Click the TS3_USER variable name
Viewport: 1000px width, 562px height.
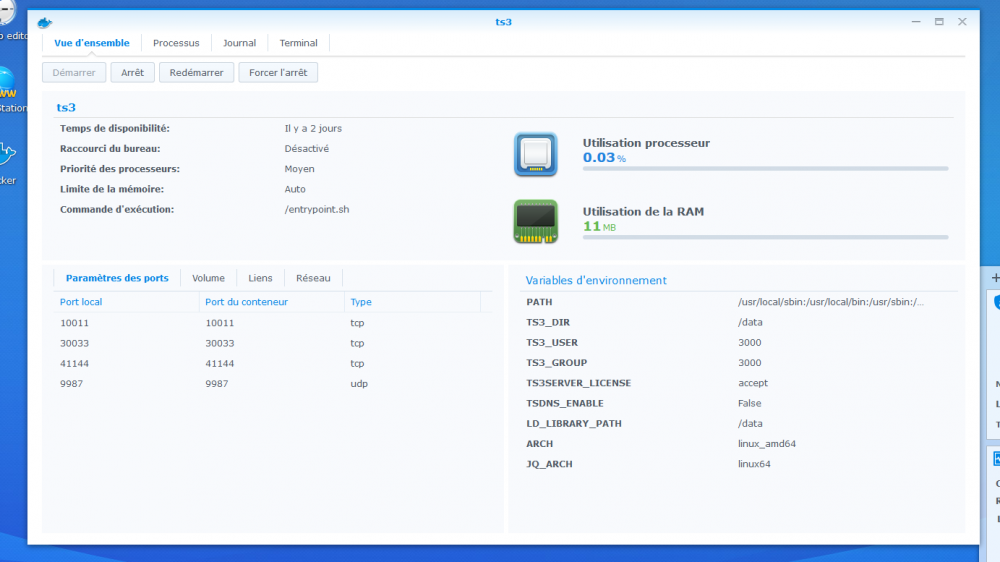(x=552, y=343)
